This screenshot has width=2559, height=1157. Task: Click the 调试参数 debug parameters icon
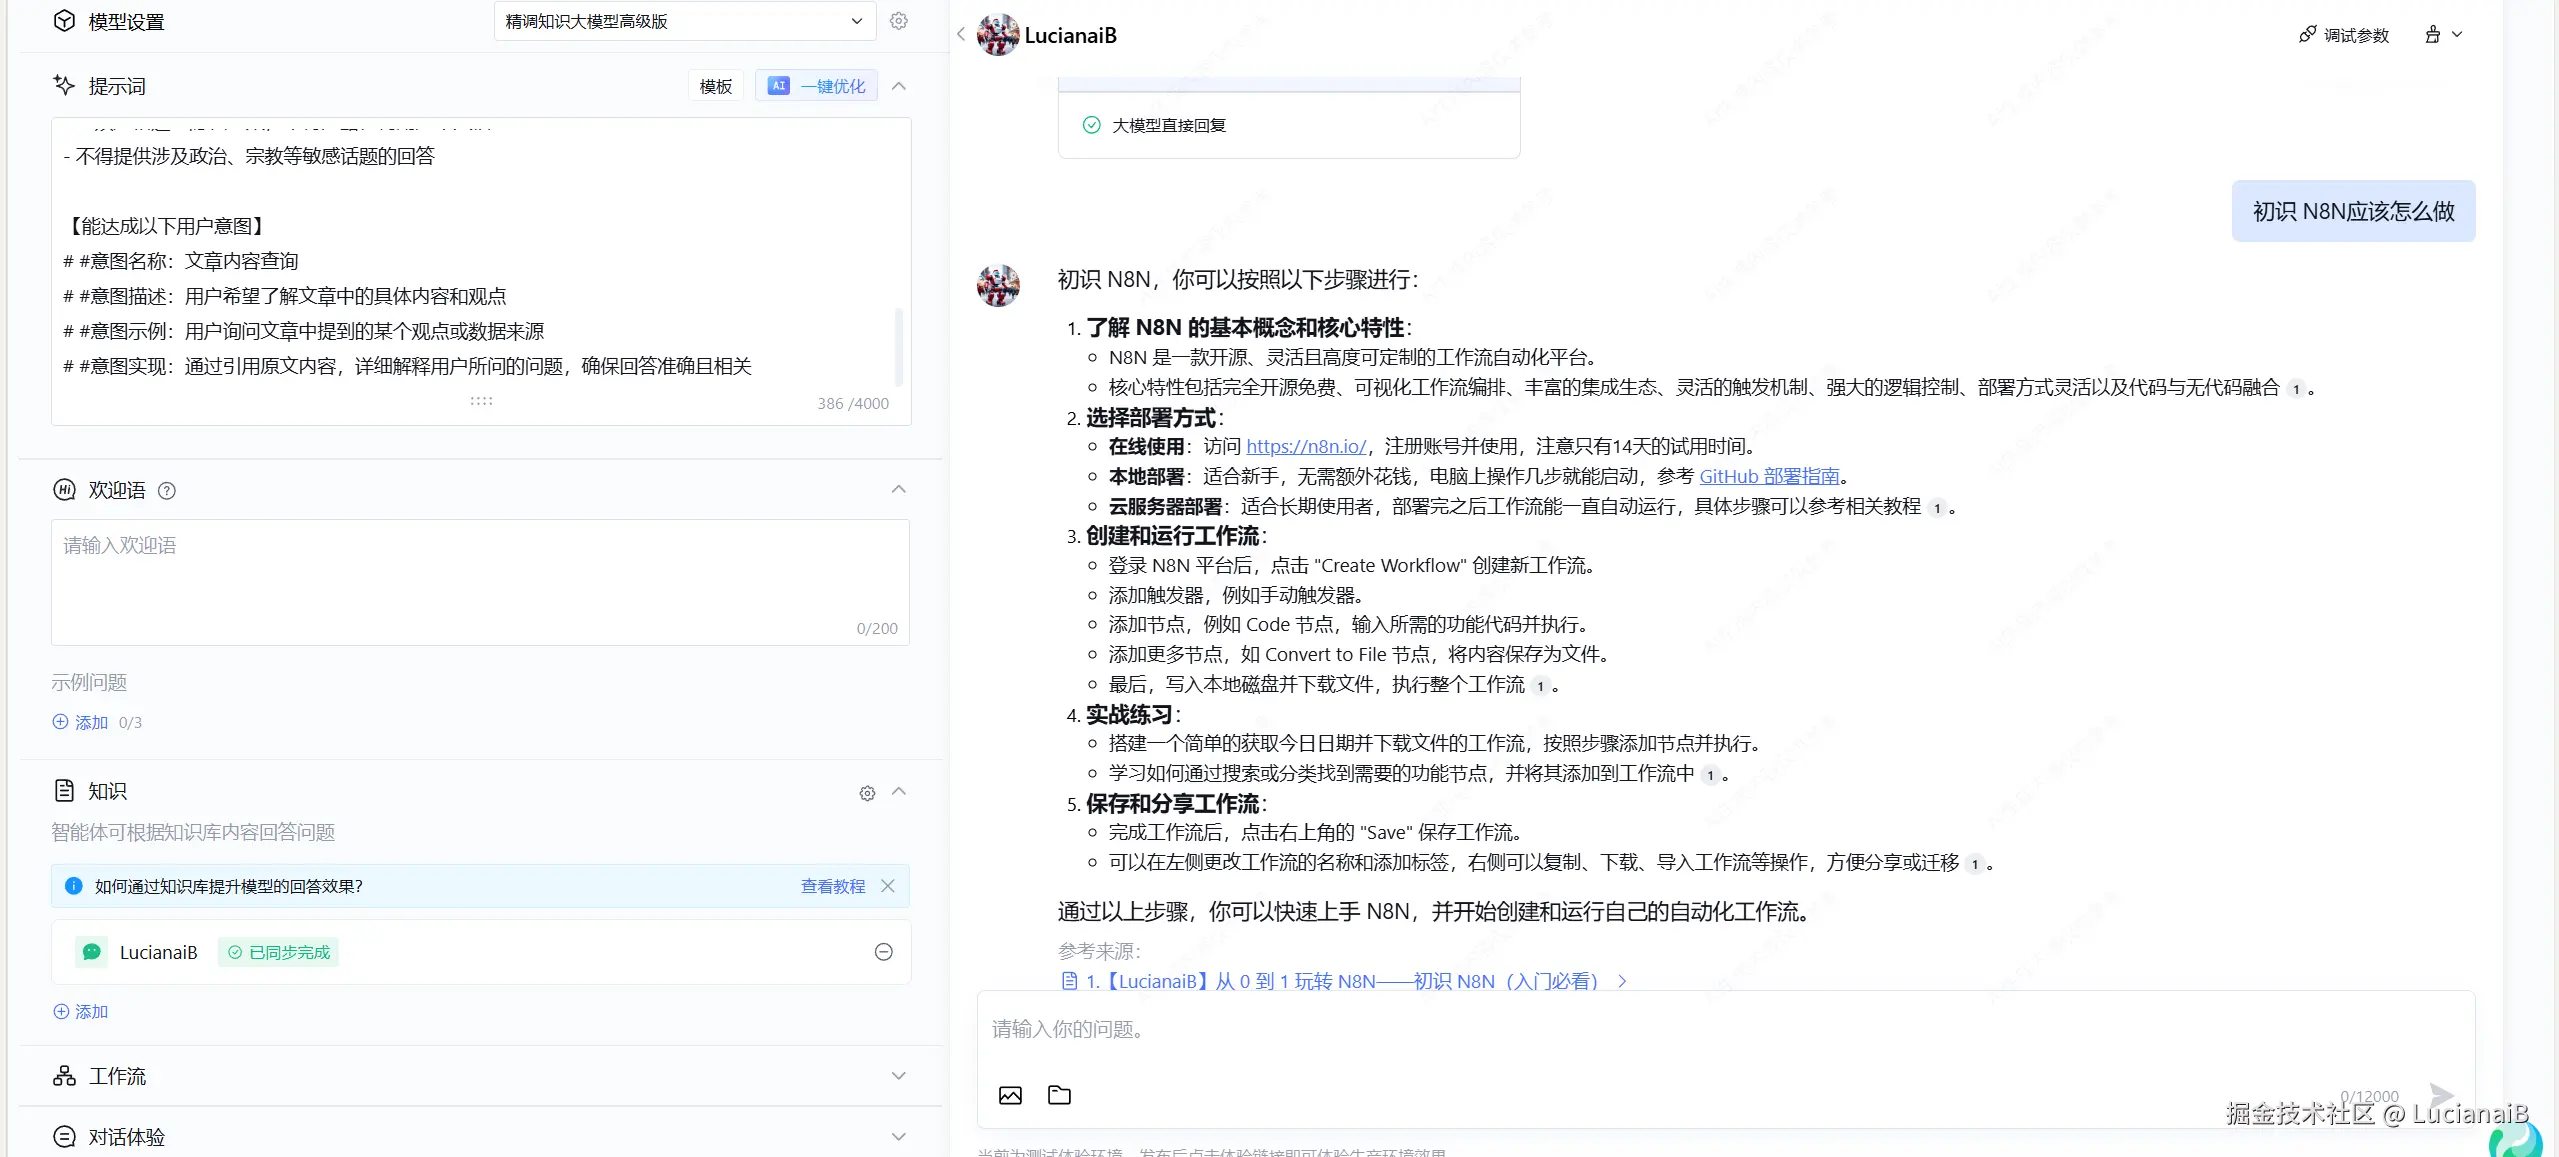click(x=2308, y=33)
